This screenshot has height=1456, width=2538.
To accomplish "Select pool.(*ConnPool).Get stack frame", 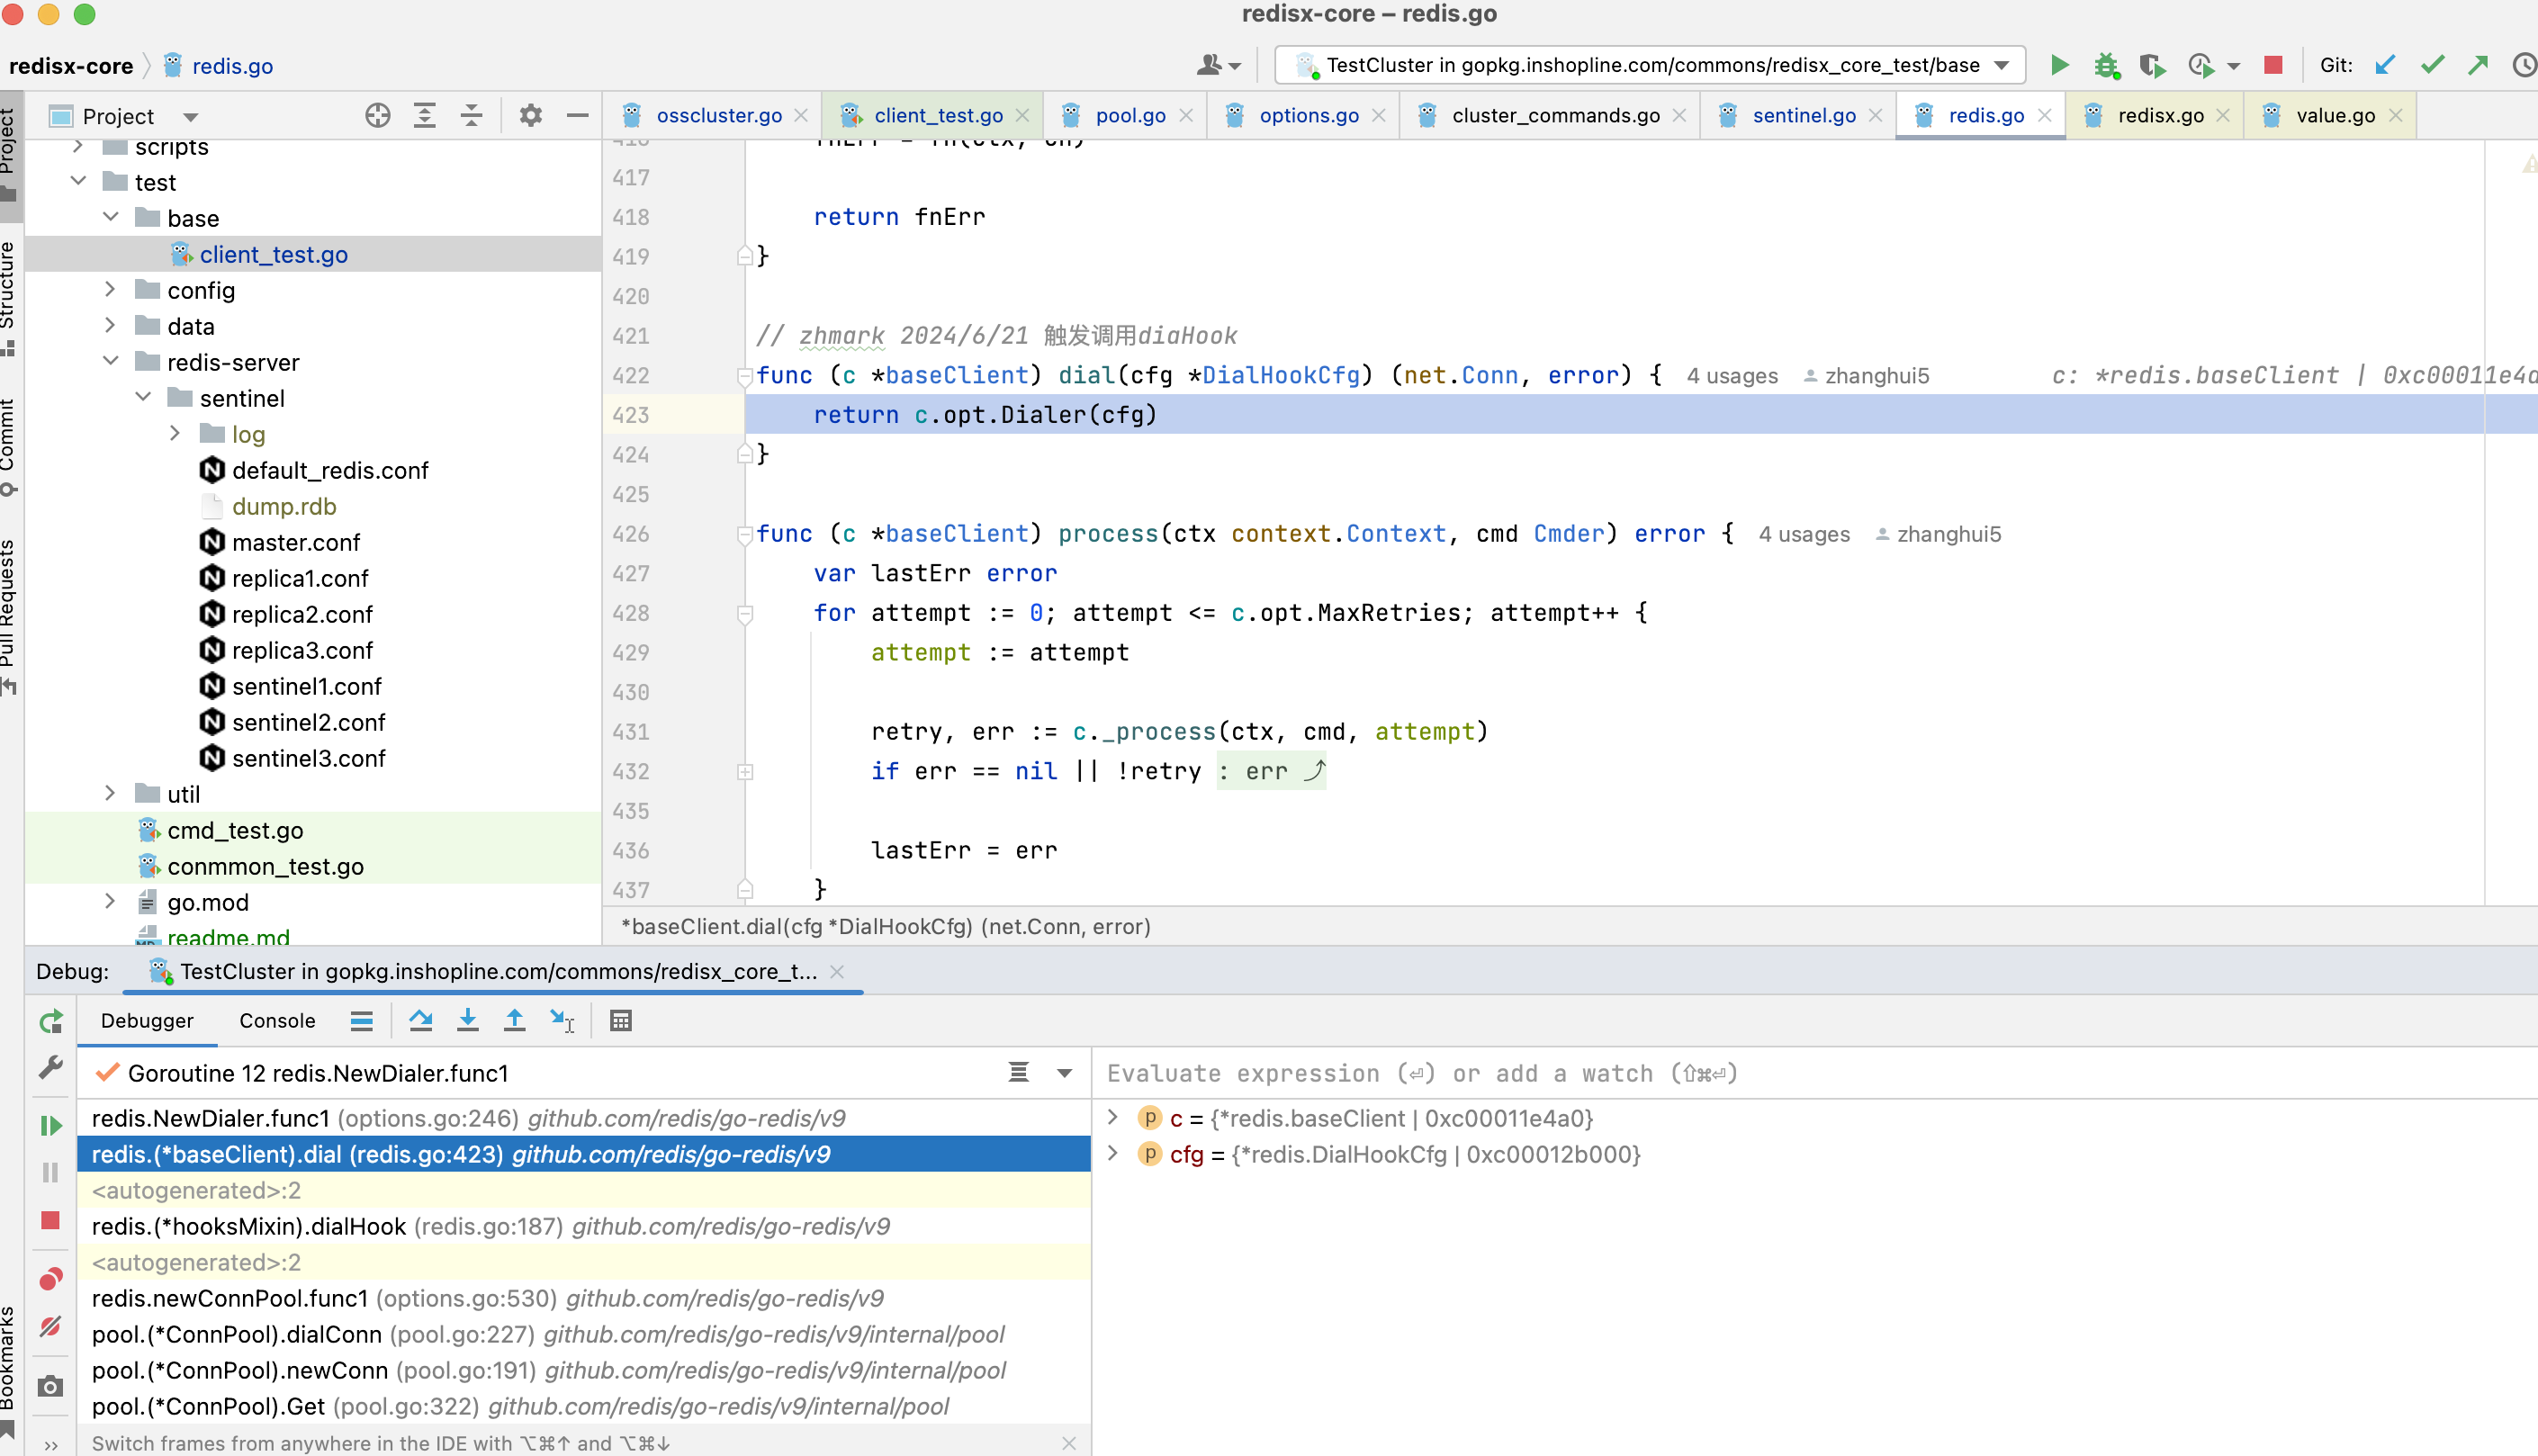I will pyautogui.click(x=584, y=1406).
